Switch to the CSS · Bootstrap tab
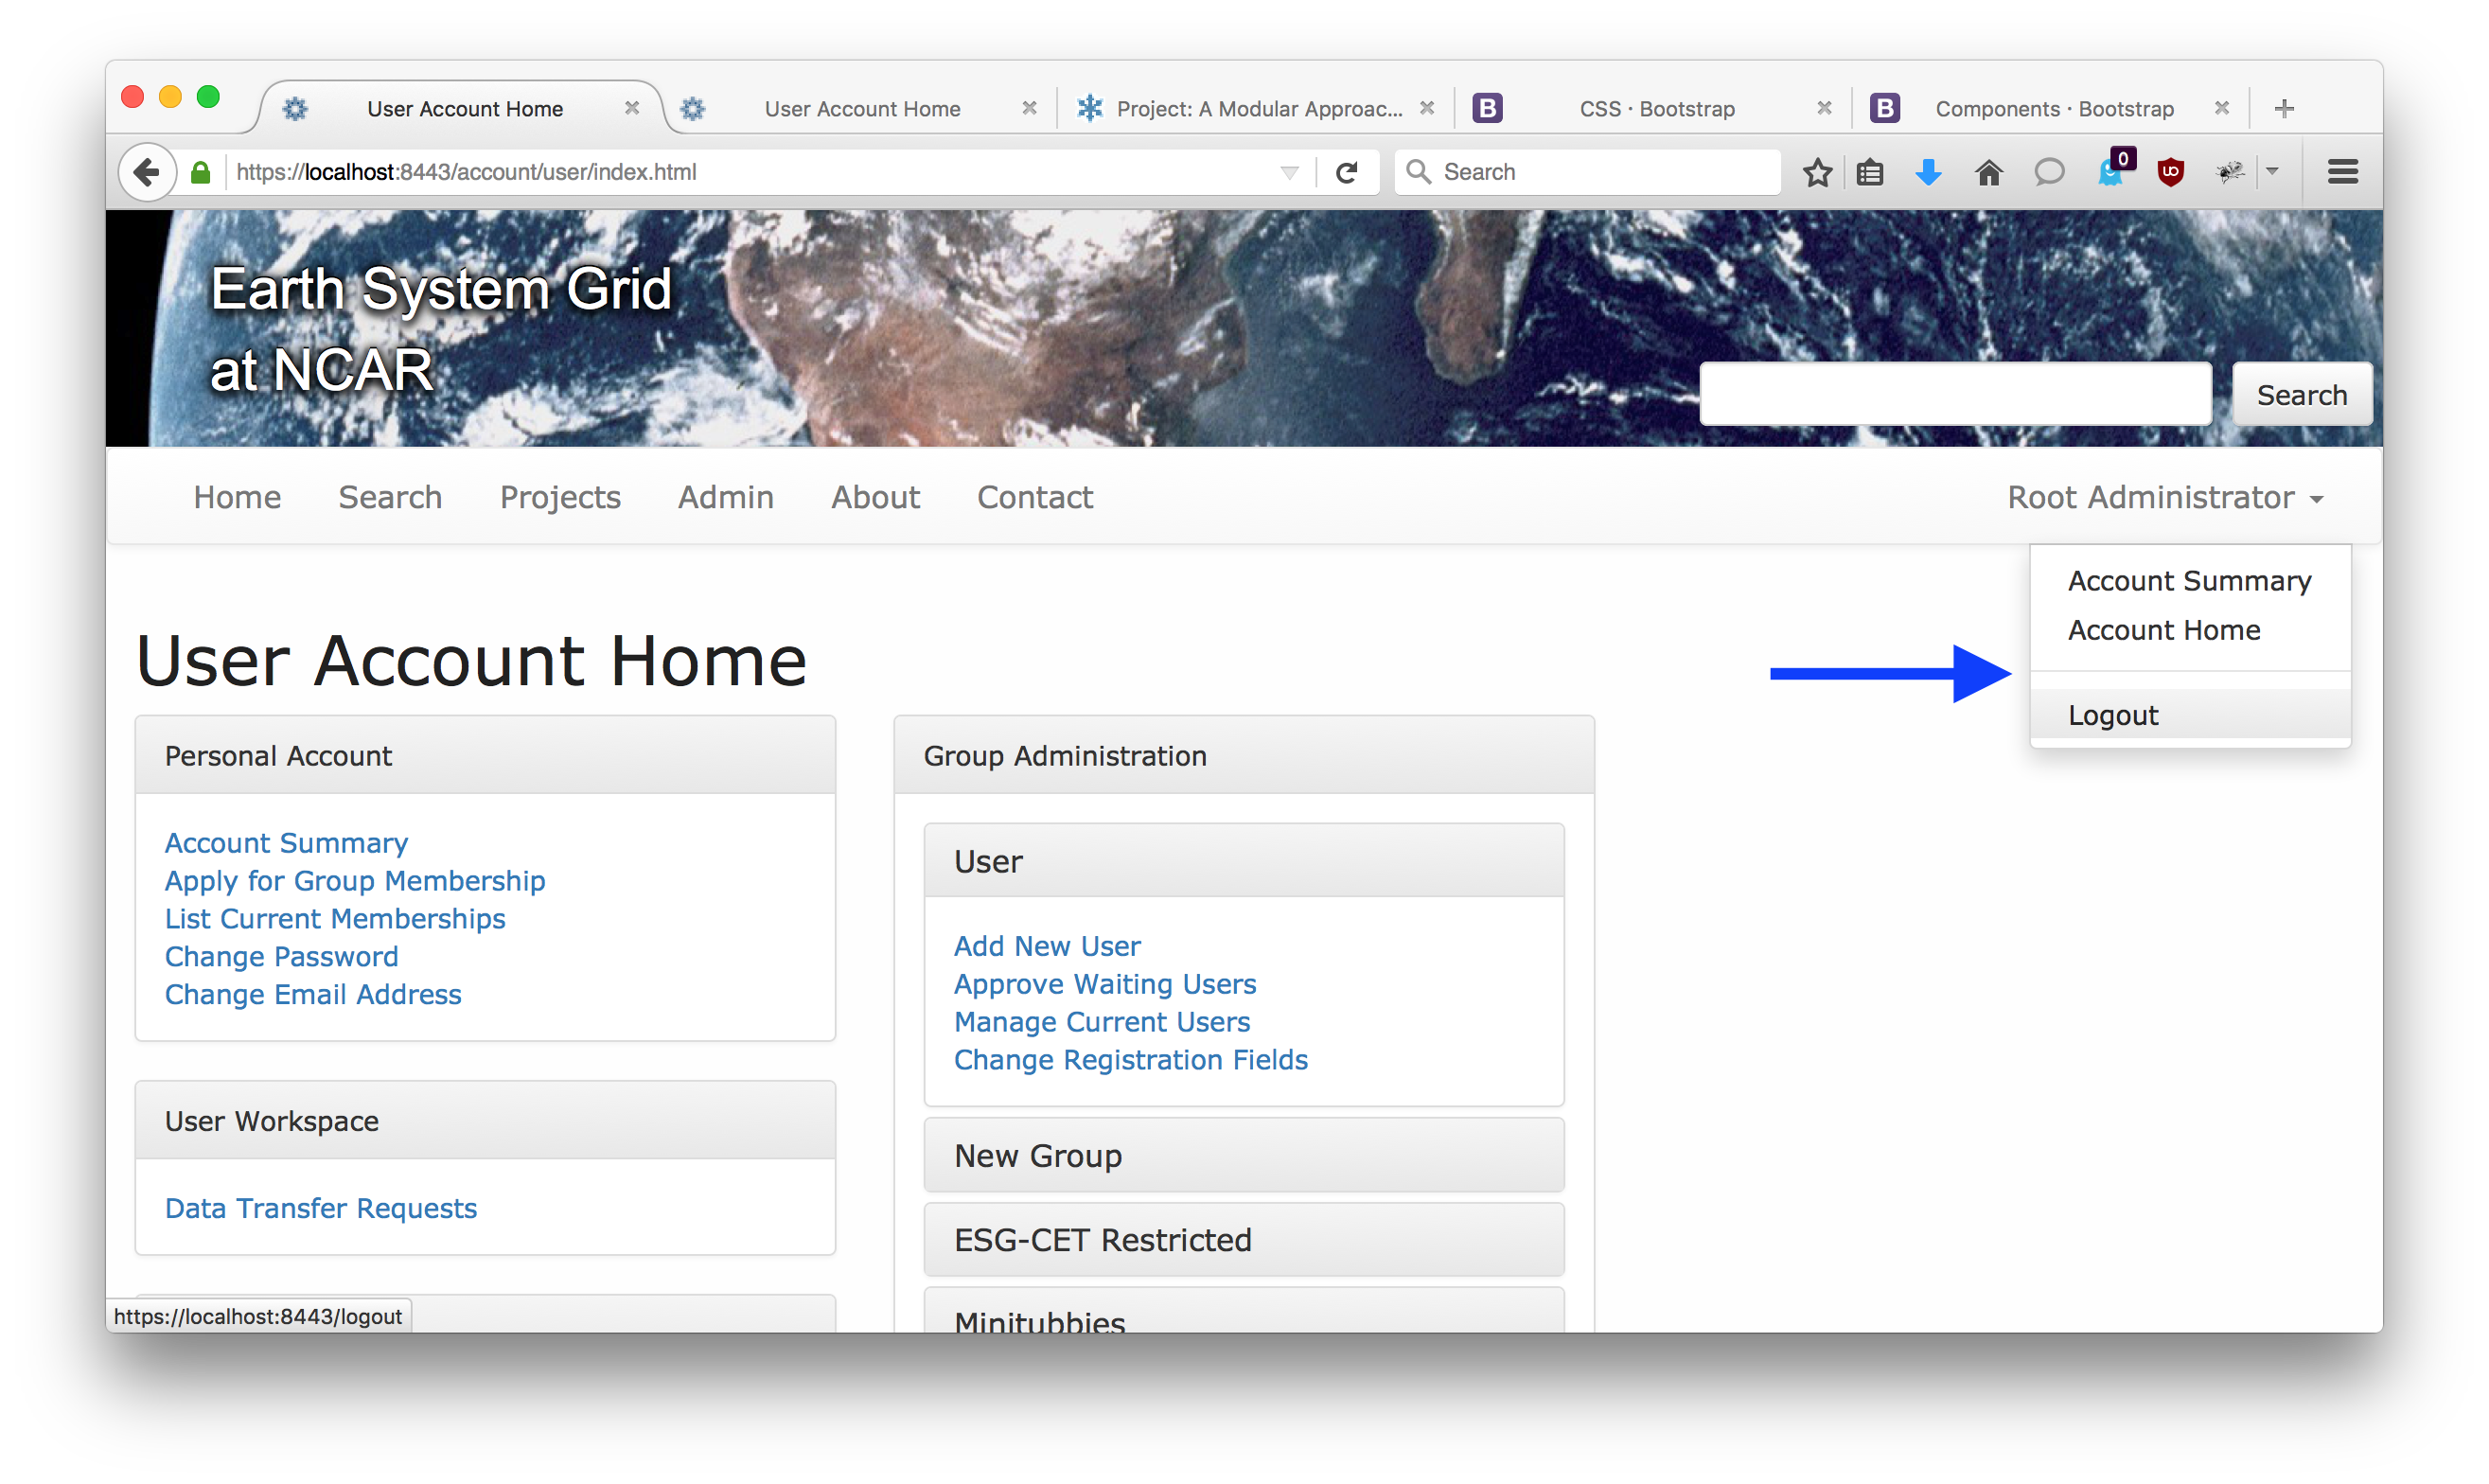This screenshot has width=2489, height=1484. click(x=1656, y=108)
